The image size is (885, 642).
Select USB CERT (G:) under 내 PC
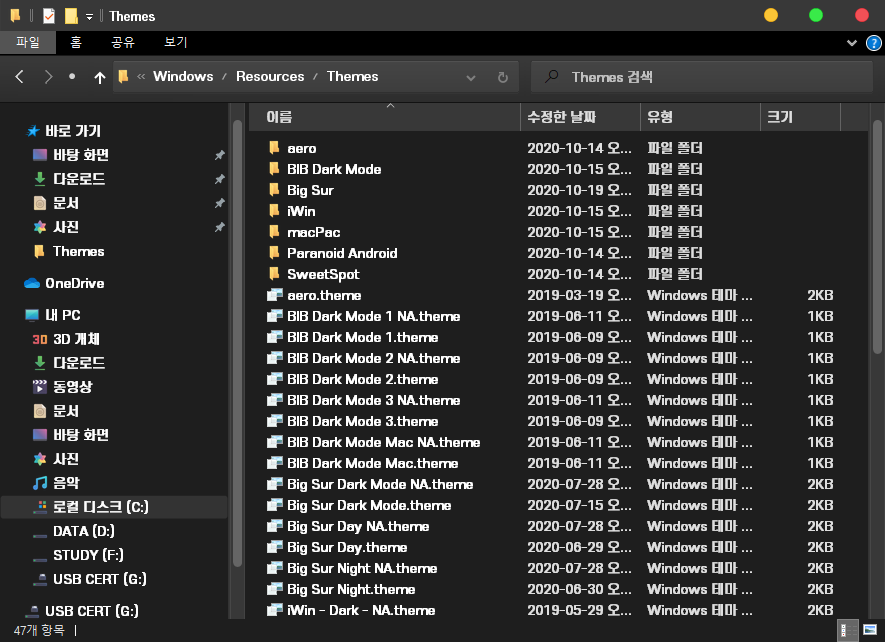[90, 579]
